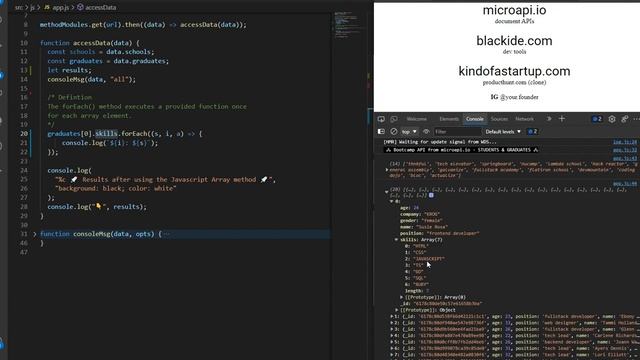Toggle live expression eye icon
The image size is (640, 360).
click(x=426, y=131)
